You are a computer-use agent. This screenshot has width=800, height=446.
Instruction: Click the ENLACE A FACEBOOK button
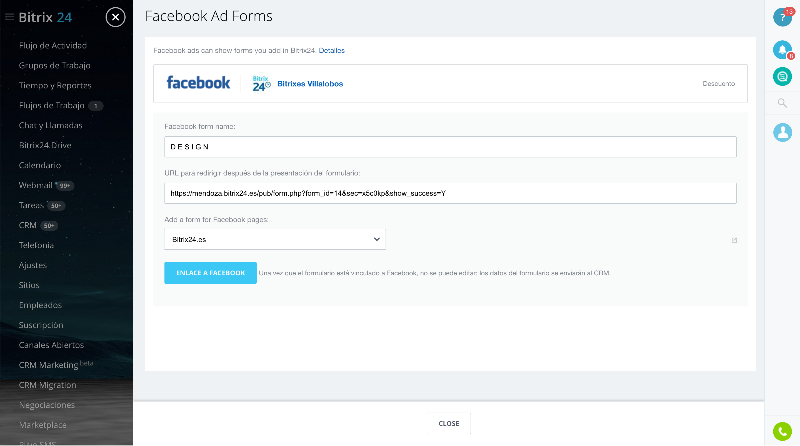point(210,273)
